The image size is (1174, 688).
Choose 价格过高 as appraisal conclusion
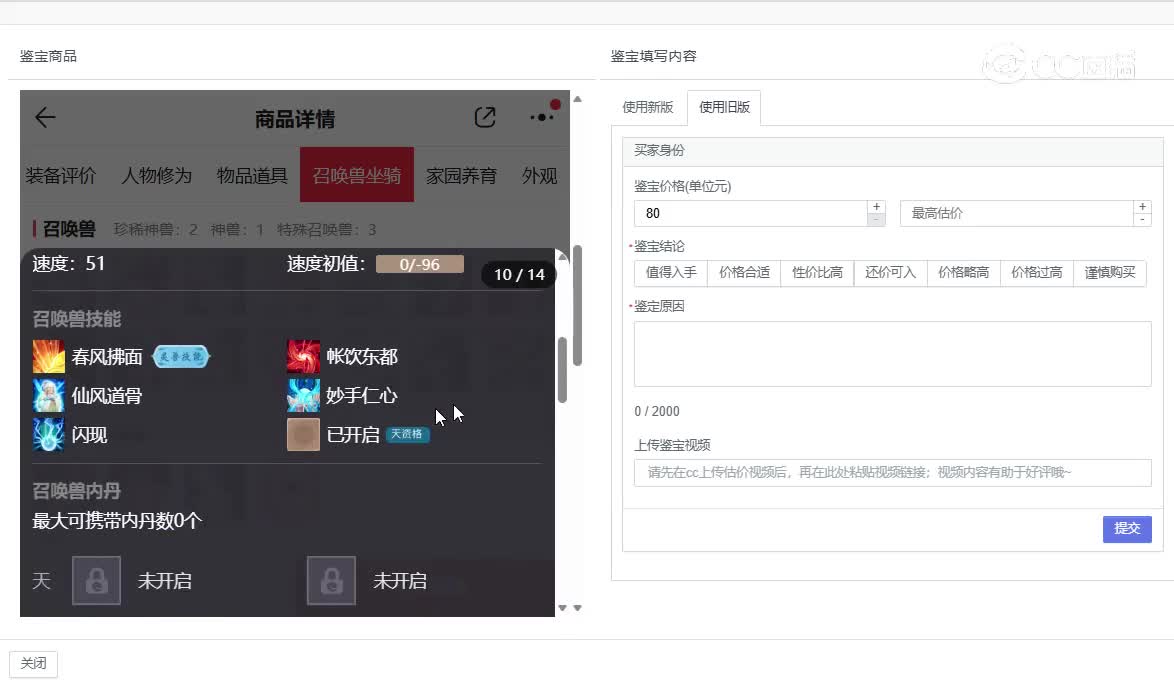click(1037, 273)
